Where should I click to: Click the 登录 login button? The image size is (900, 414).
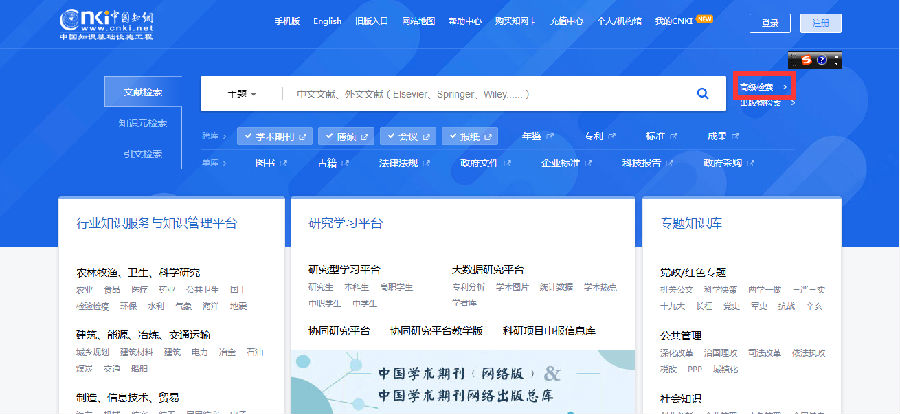click(770, 23)
